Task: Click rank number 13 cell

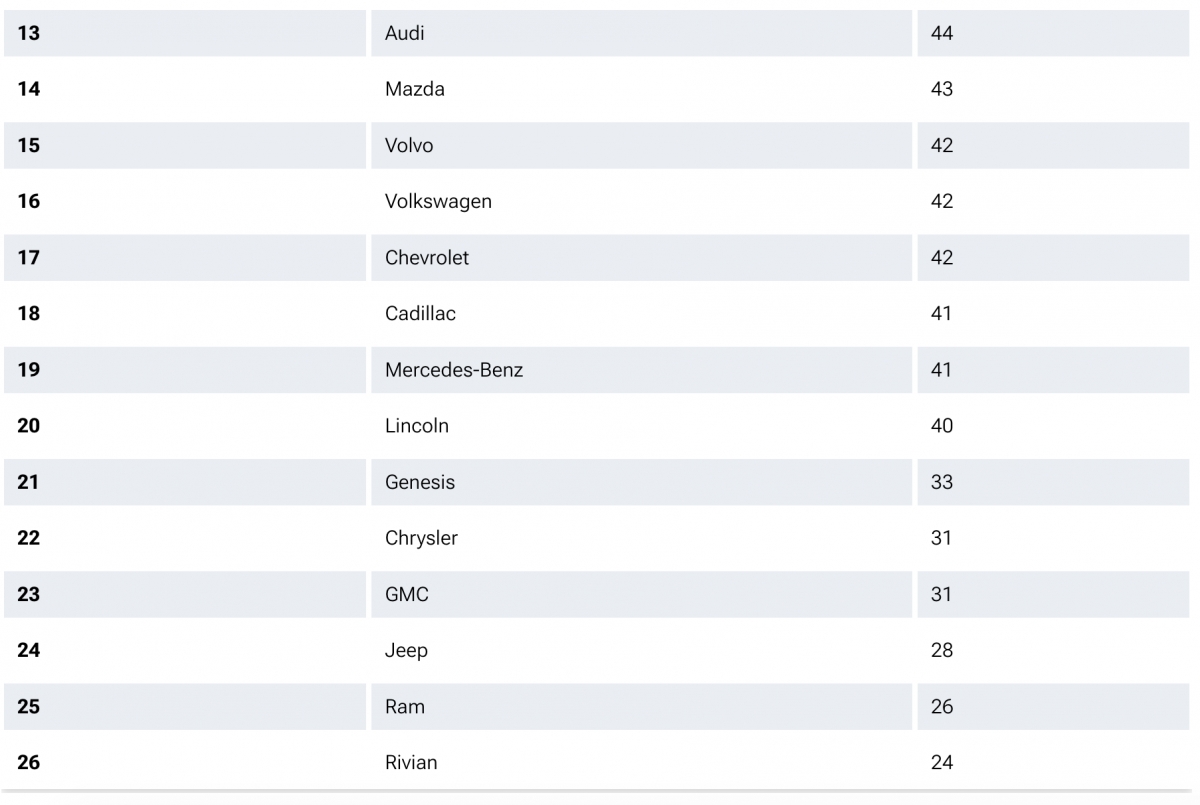Action: click(29, 33)
